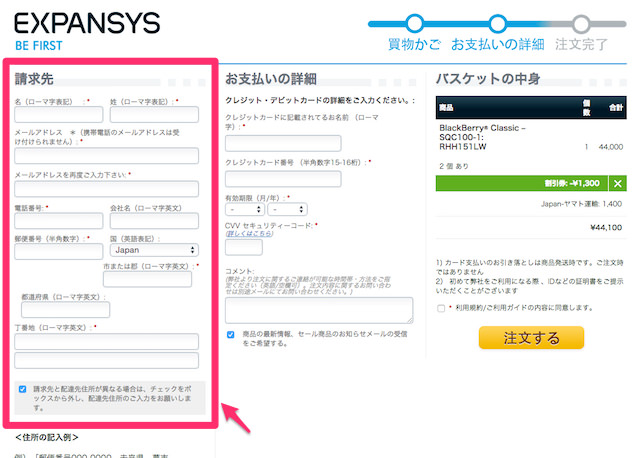The width and height of the screenshot is (640, 458).
Task: Click the EXPANSYS logo
Action: [87, 23]
